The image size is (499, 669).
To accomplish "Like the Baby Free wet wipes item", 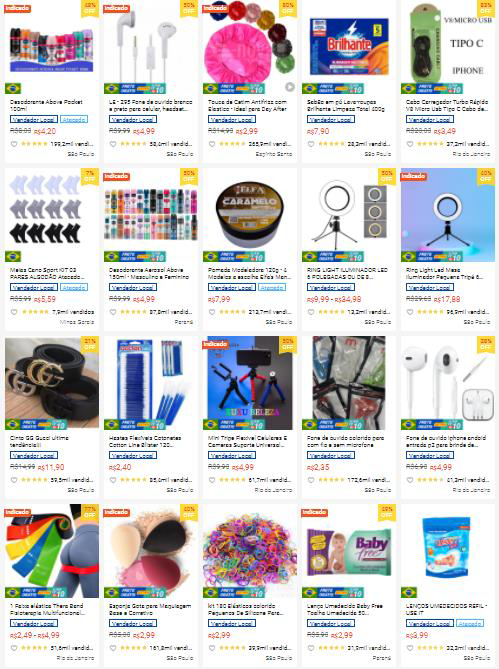I will point(310,648).
